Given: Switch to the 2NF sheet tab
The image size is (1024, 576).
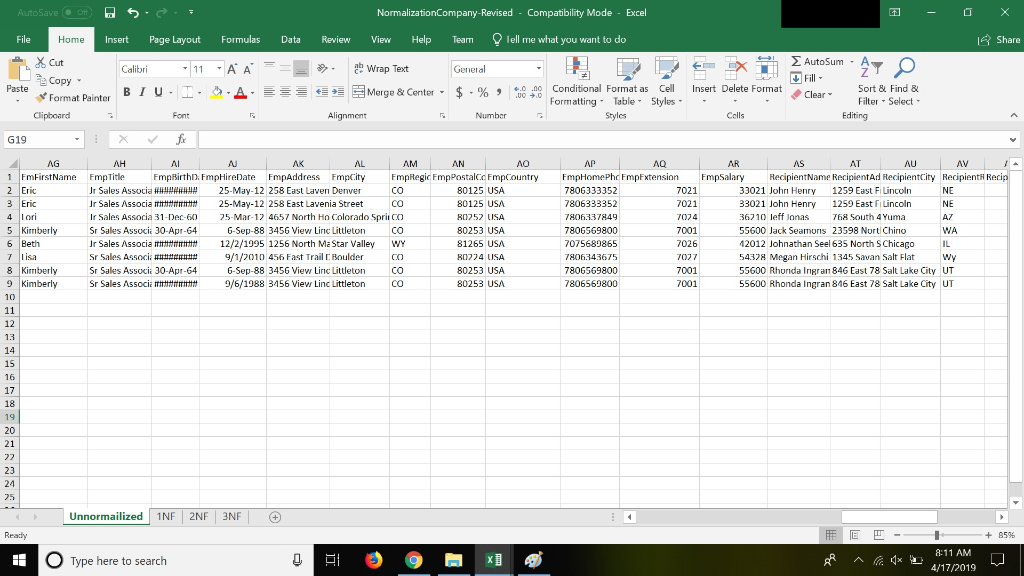Looking at the screenshot, I should click(x=199, y=517).
